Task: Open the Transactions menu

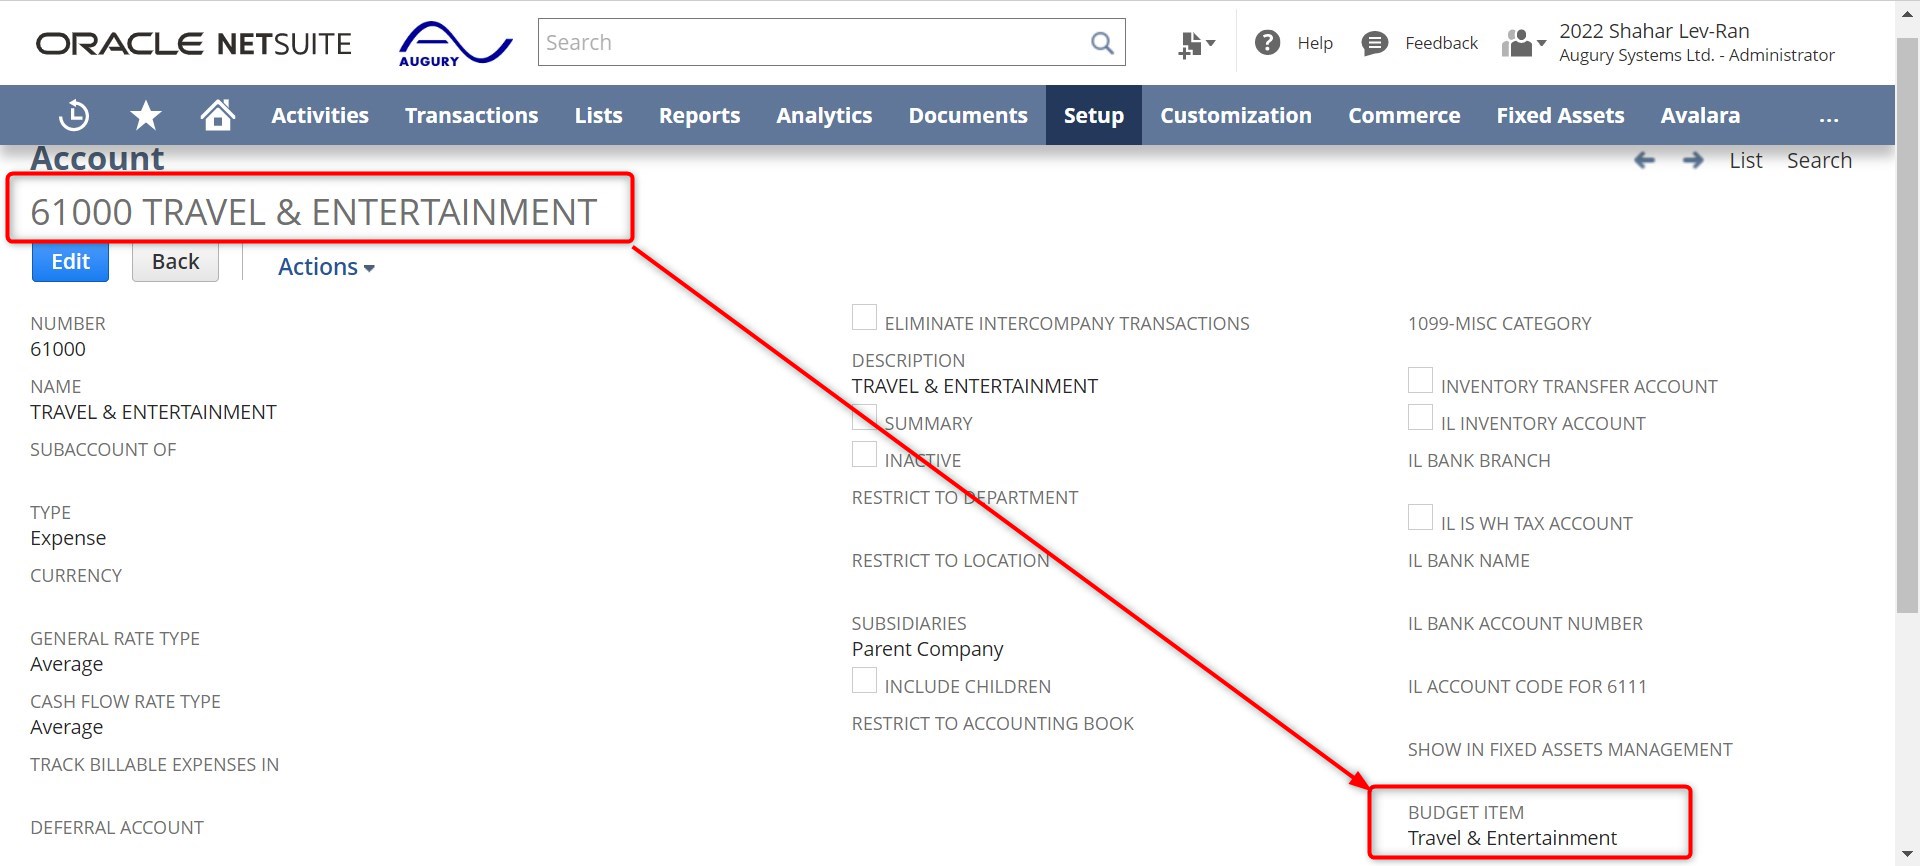Action: 472,115
